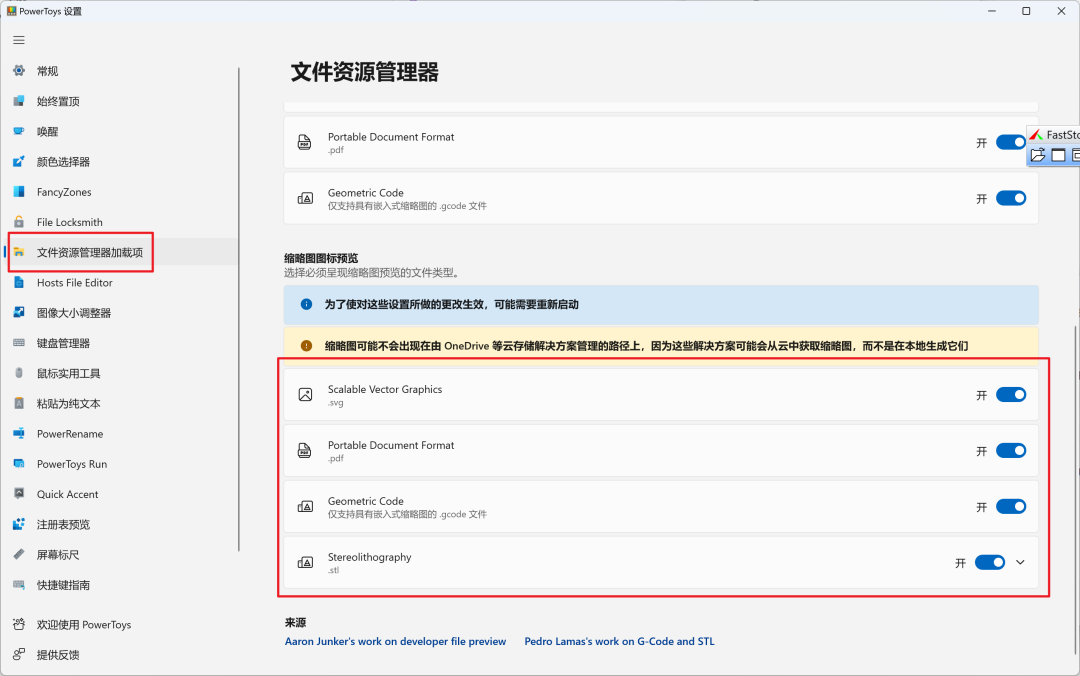Click the 缩略图图标预览 section heading
Viewport: 1080px width, 676px height.
(321, 258)
